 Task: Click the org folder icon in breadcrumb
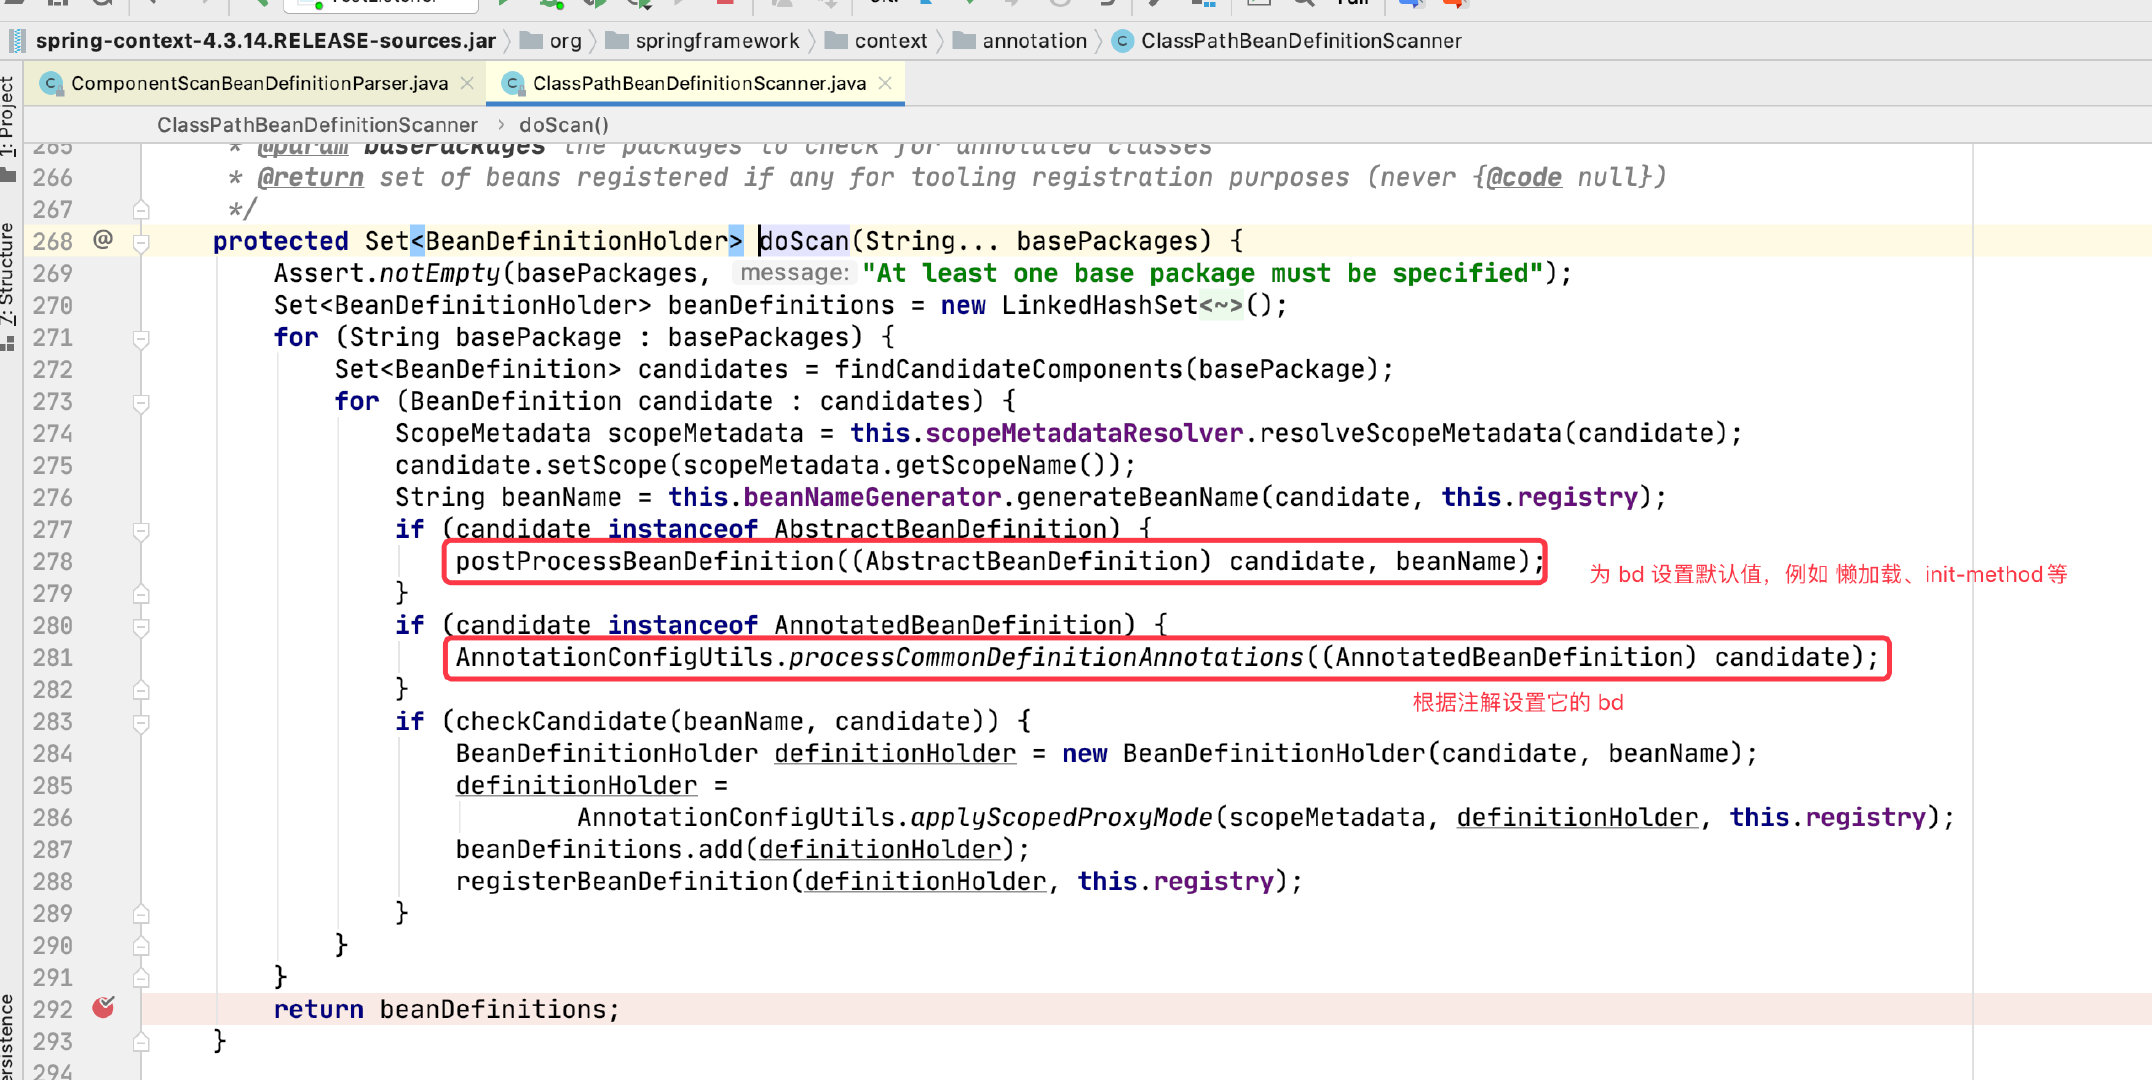point(531,41)
